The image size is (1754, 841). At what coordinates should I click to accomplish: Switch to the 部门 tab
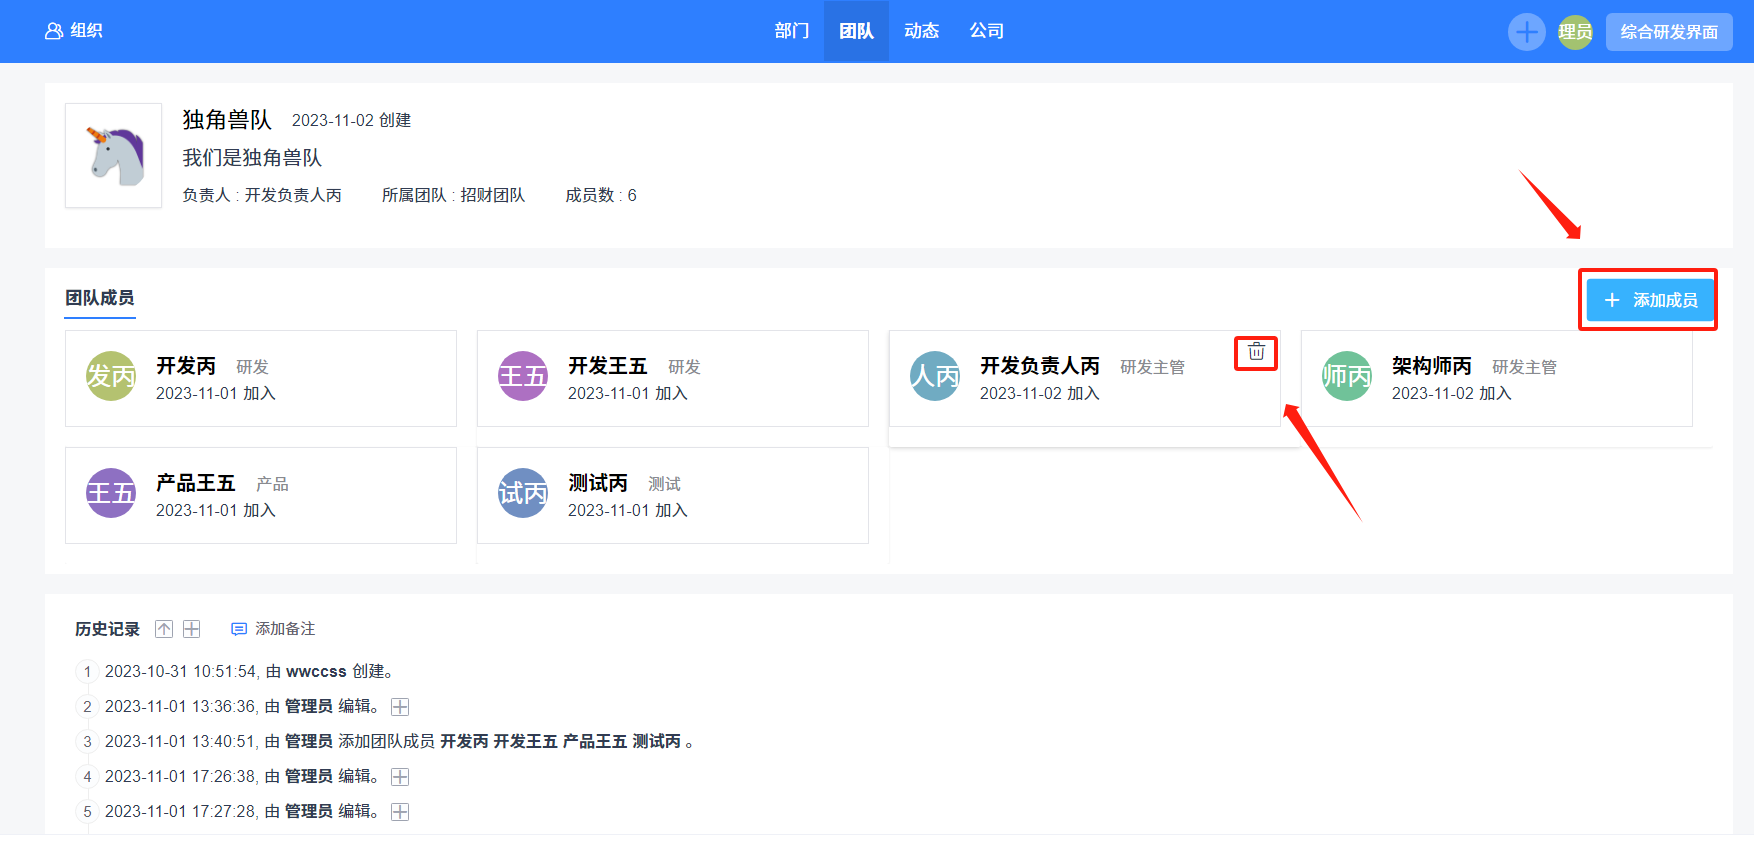(x=791, y=31)
